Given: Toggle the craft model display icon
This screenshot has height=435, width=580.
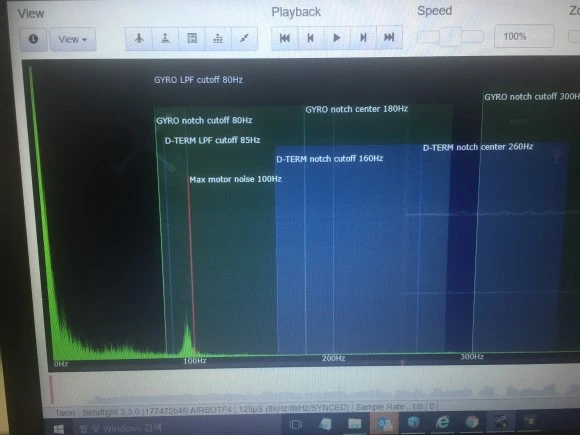Looking at the screenshot, I should [139, 38].
